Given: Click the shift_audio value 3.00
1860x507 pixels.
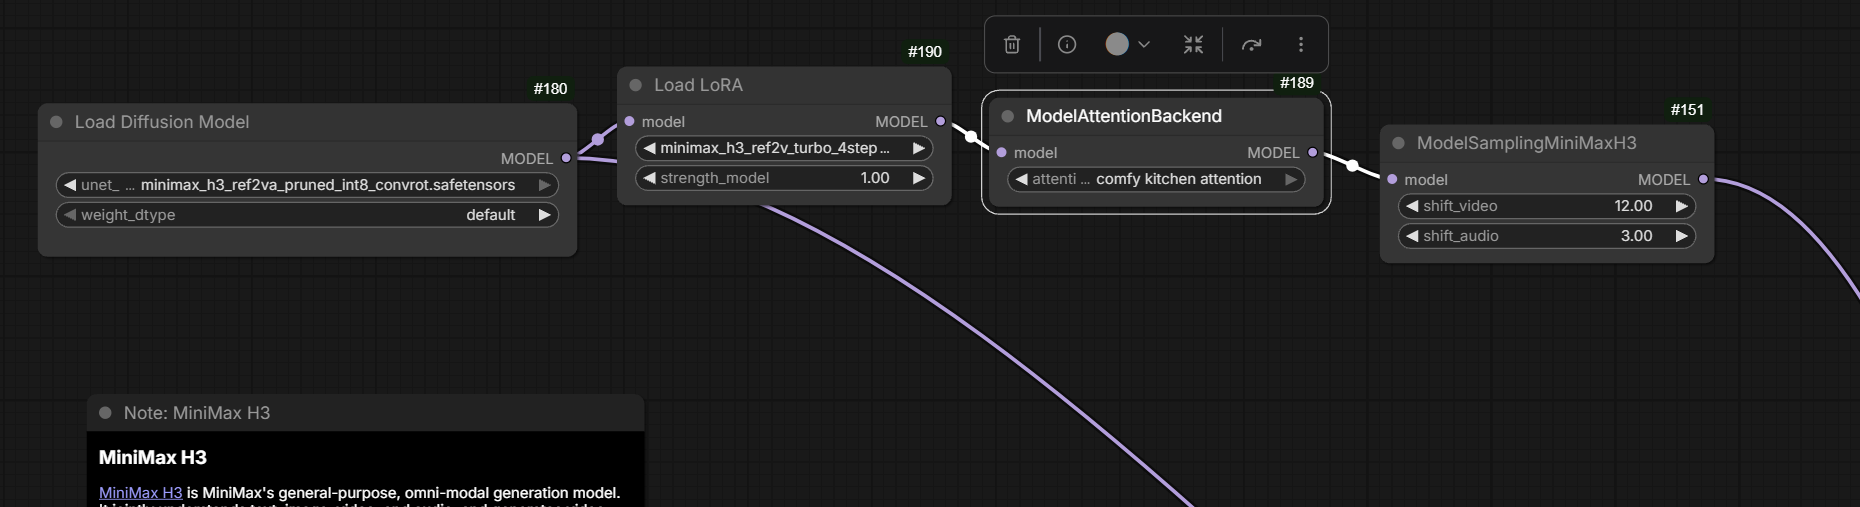Looking at the screenshot, I should click(x=1636, y=236).
